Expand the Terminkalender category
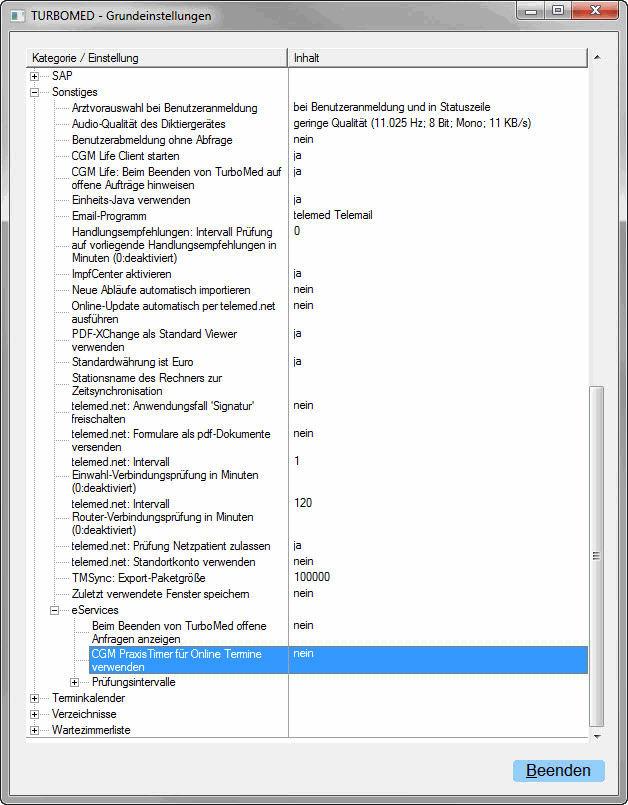Image resolution: width=628 pixels, height=805 pixels. [x=35, y=698]
